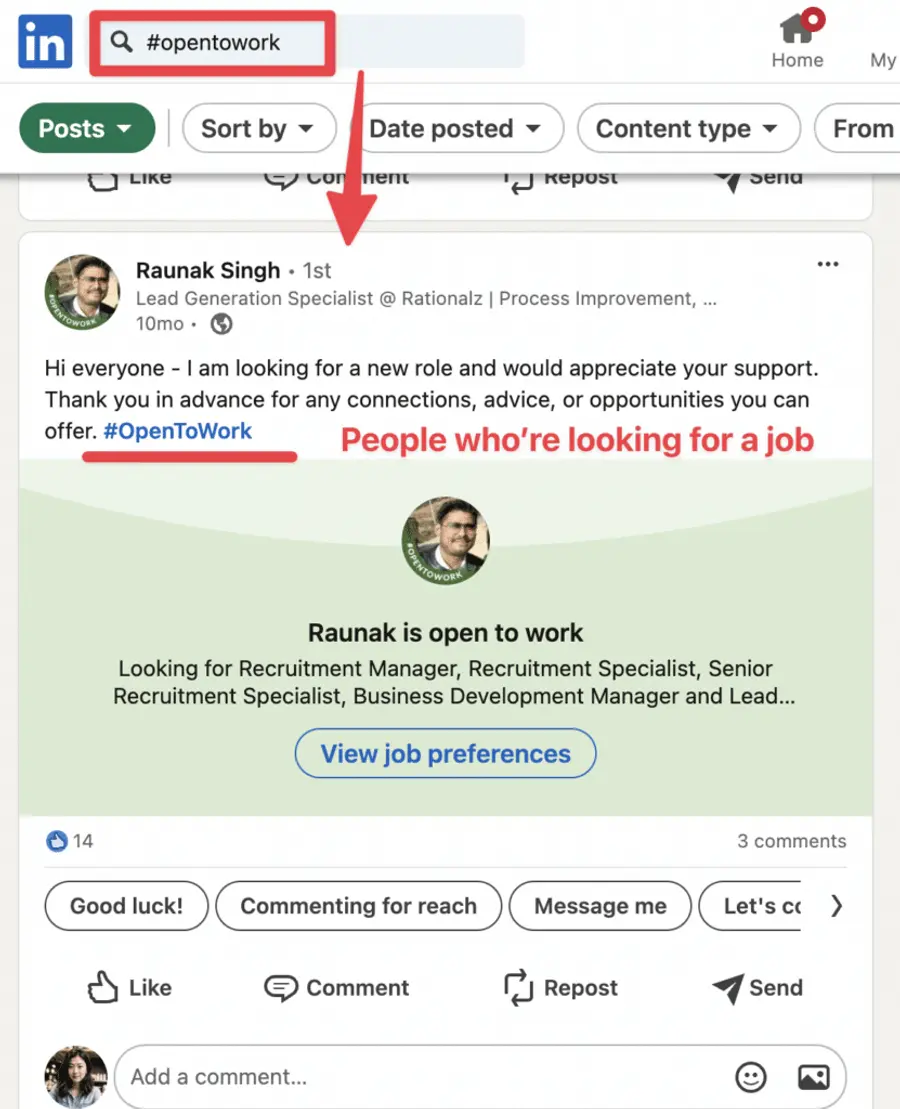
Task: Select the Posts filter tab
Action: click(87, 128)
